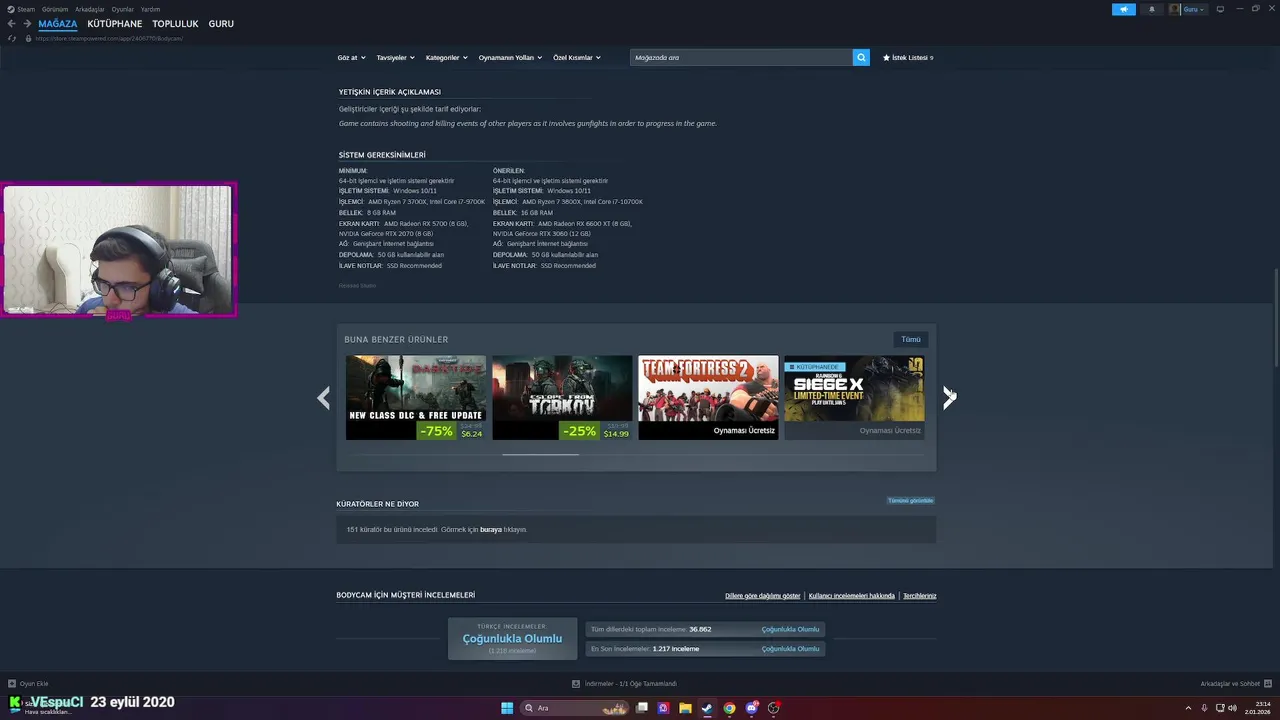Screen dimensions: 1280x720
Task: Switch to Big Picture mode icon
Action: (1220, 9)
